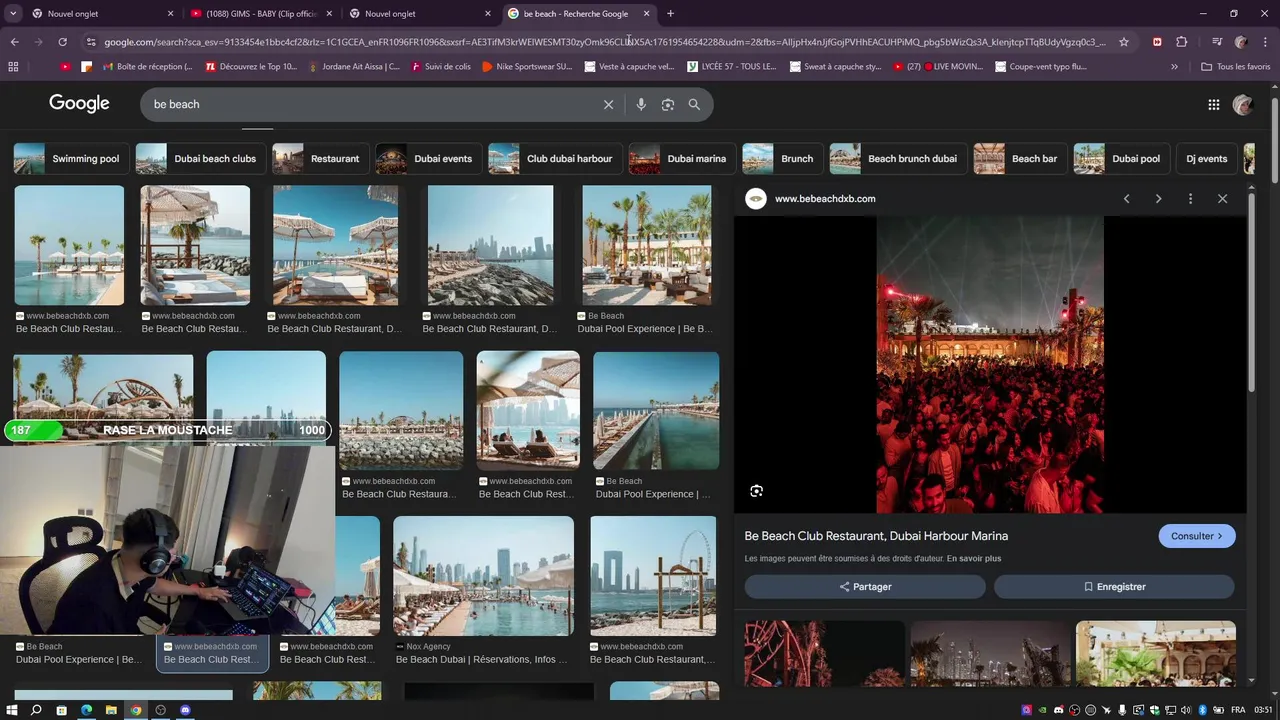This screenshot has width=1280, height=720.
Task: Open Windows taskbar search
Action: (x=36, y=710)
